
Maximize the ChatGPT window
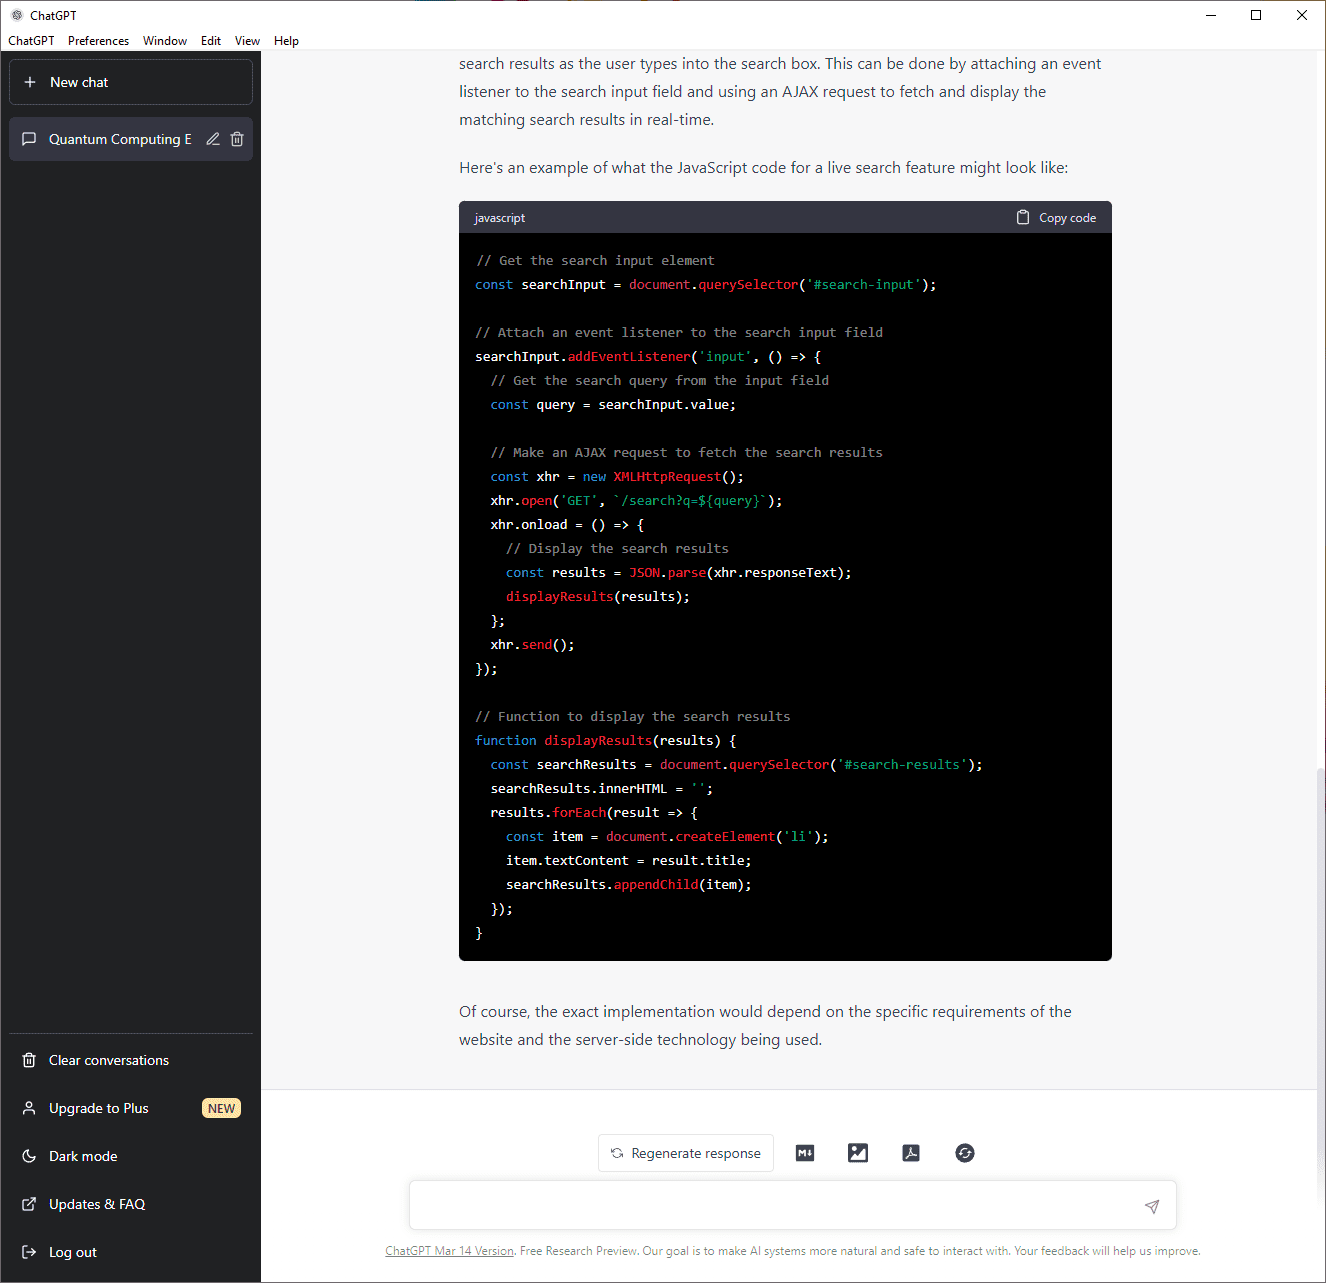click(1256, 15)
